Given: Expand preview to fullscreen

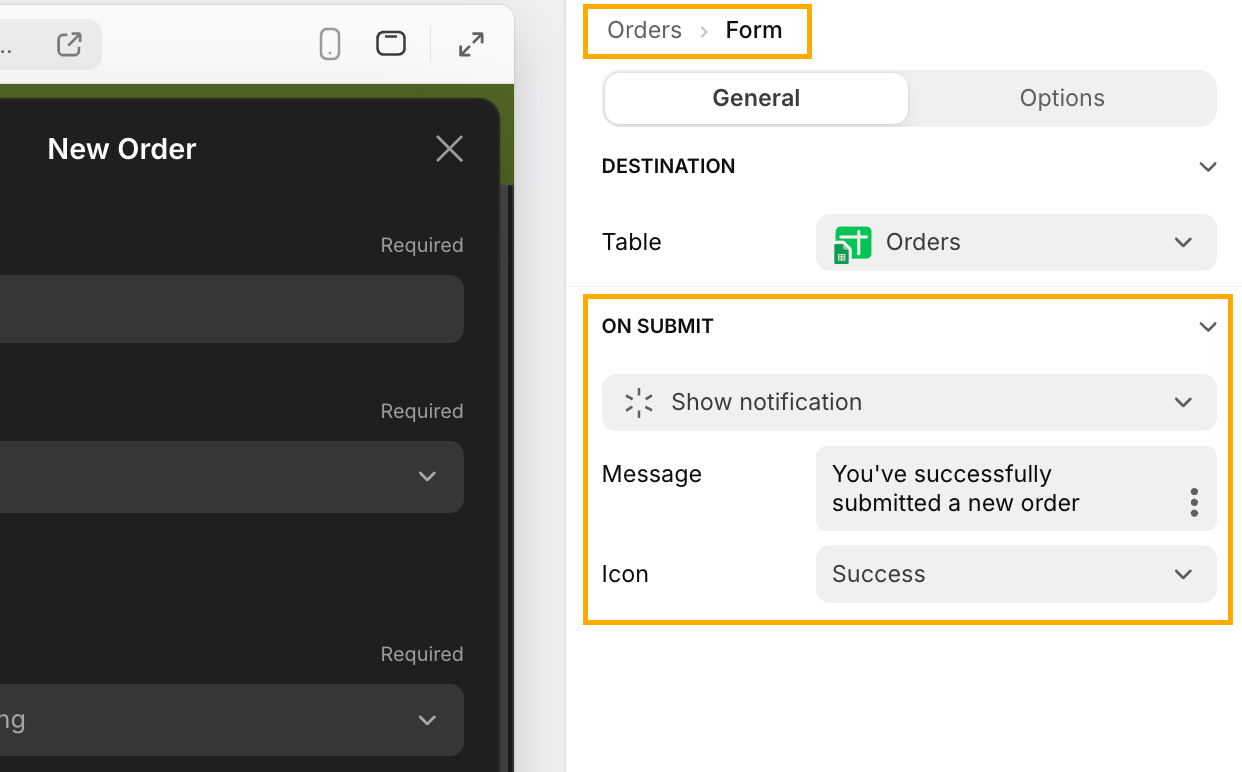Looking at the screenshot, I should pyautogui.click(x=471, y=44).
